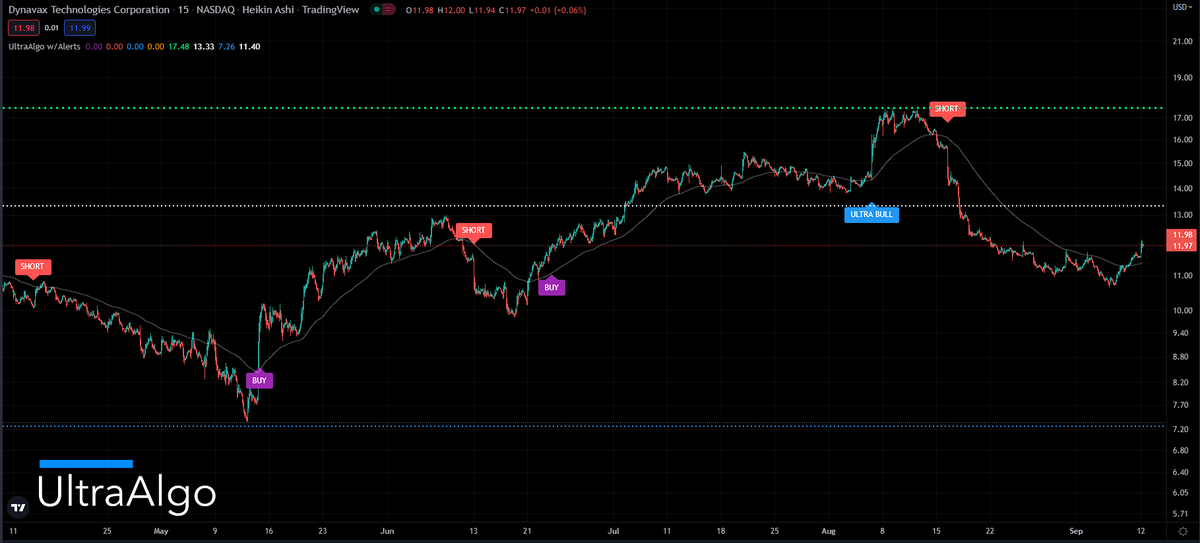Click the 5.71 price scale label
Viewport: 1200px width, 543px height.
[1181, 513]
